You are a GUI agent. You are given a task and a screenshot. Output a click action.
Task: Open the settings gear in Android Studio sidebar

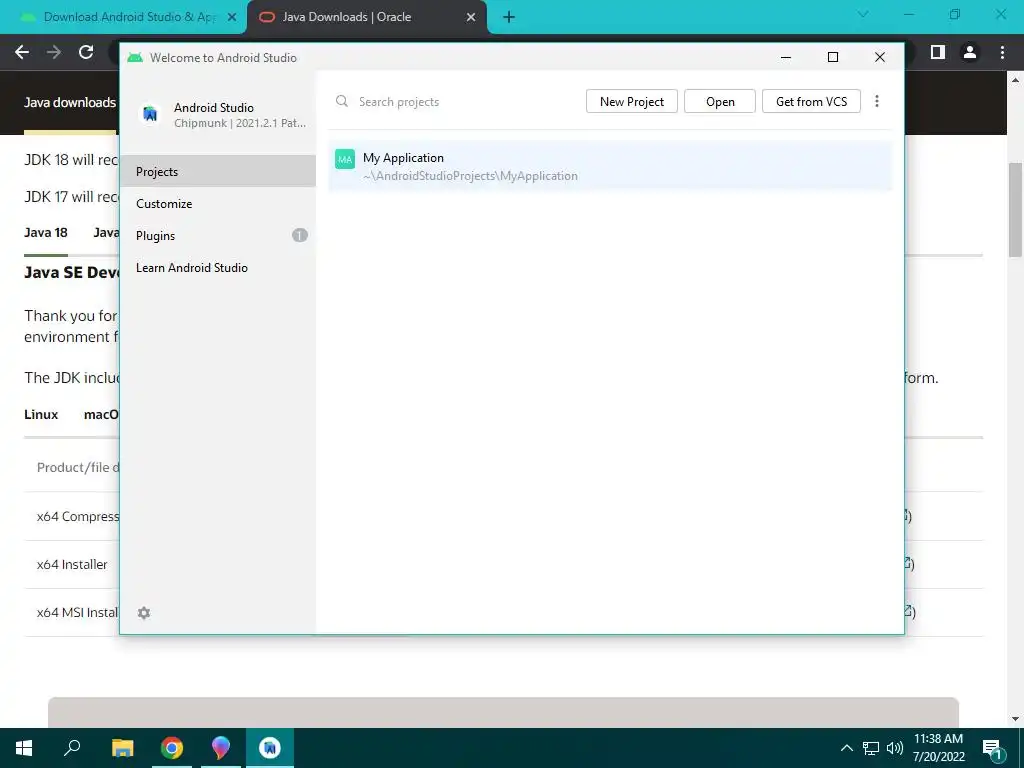tap(144, 613)
